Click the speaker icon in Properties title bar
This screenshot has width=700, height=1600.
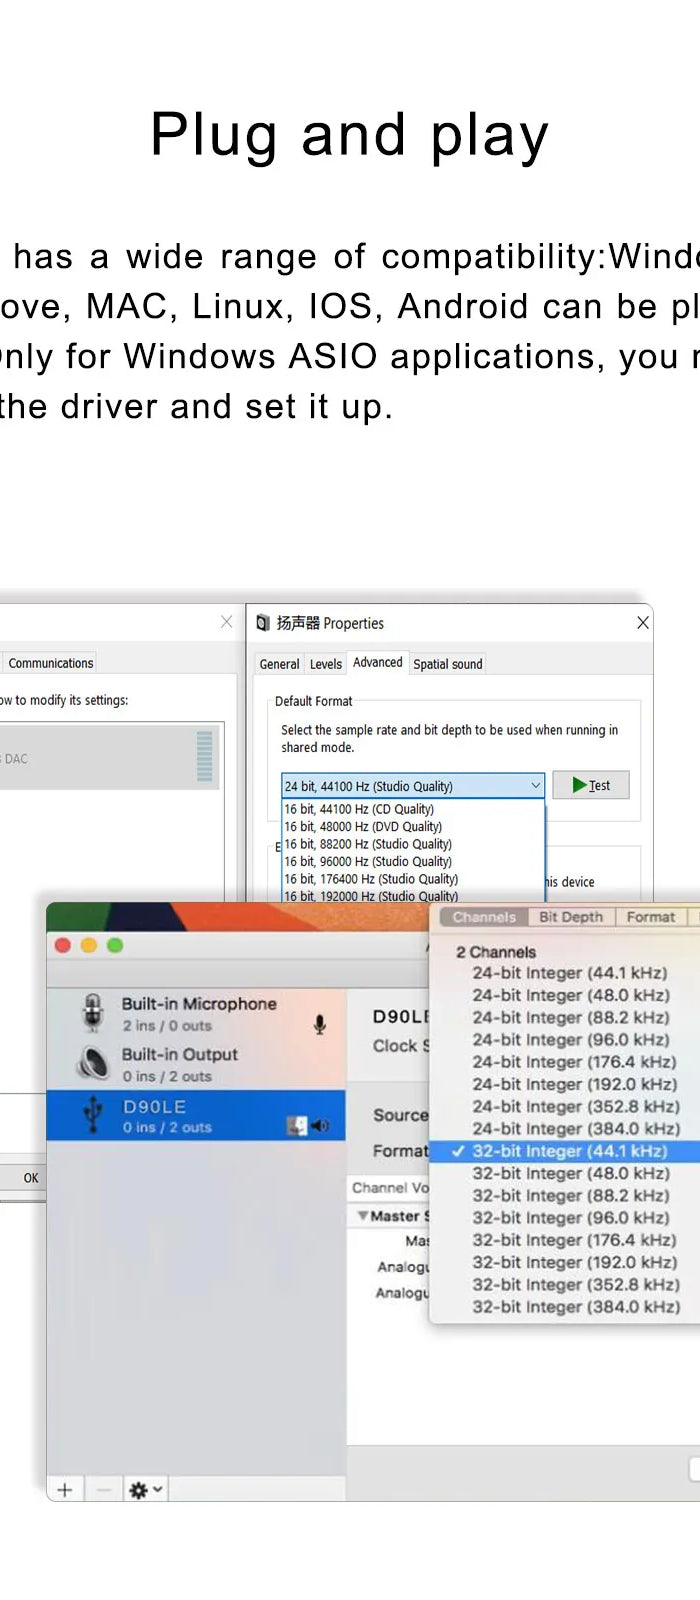pos(263,623)
